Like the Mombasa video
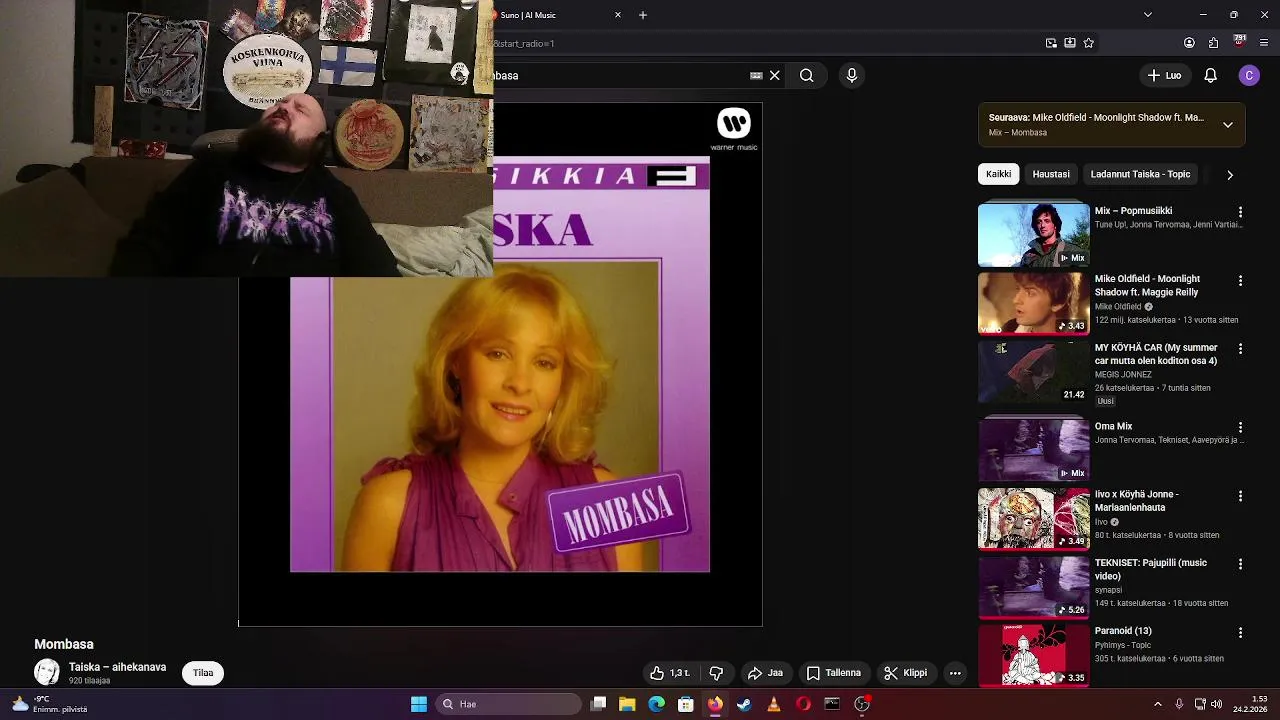Viewport: 1280px width, 720px height. tap(670, 673)
